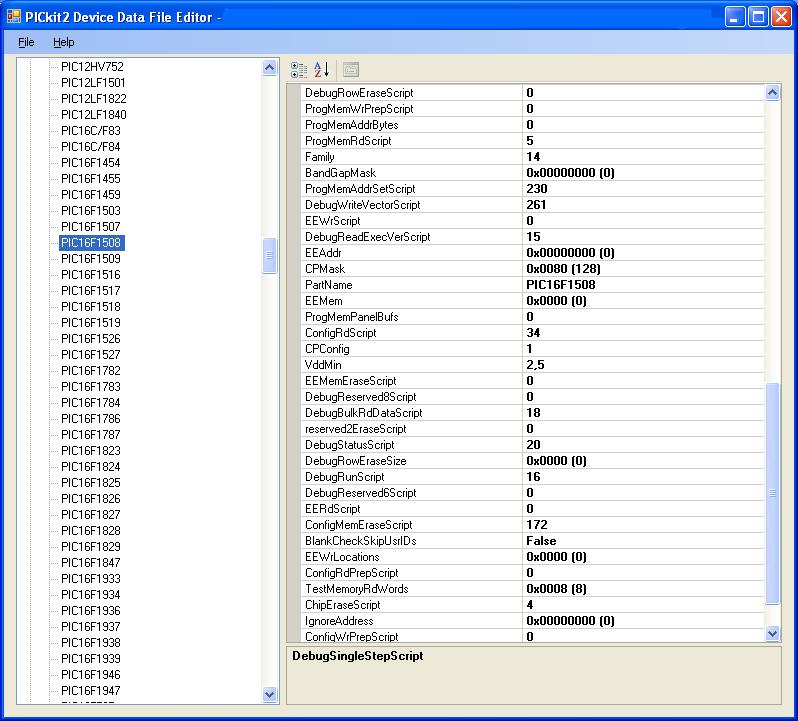798x721 pixels.
Task: Select PIC12LF1840 device
Action: tap(94, 114)
